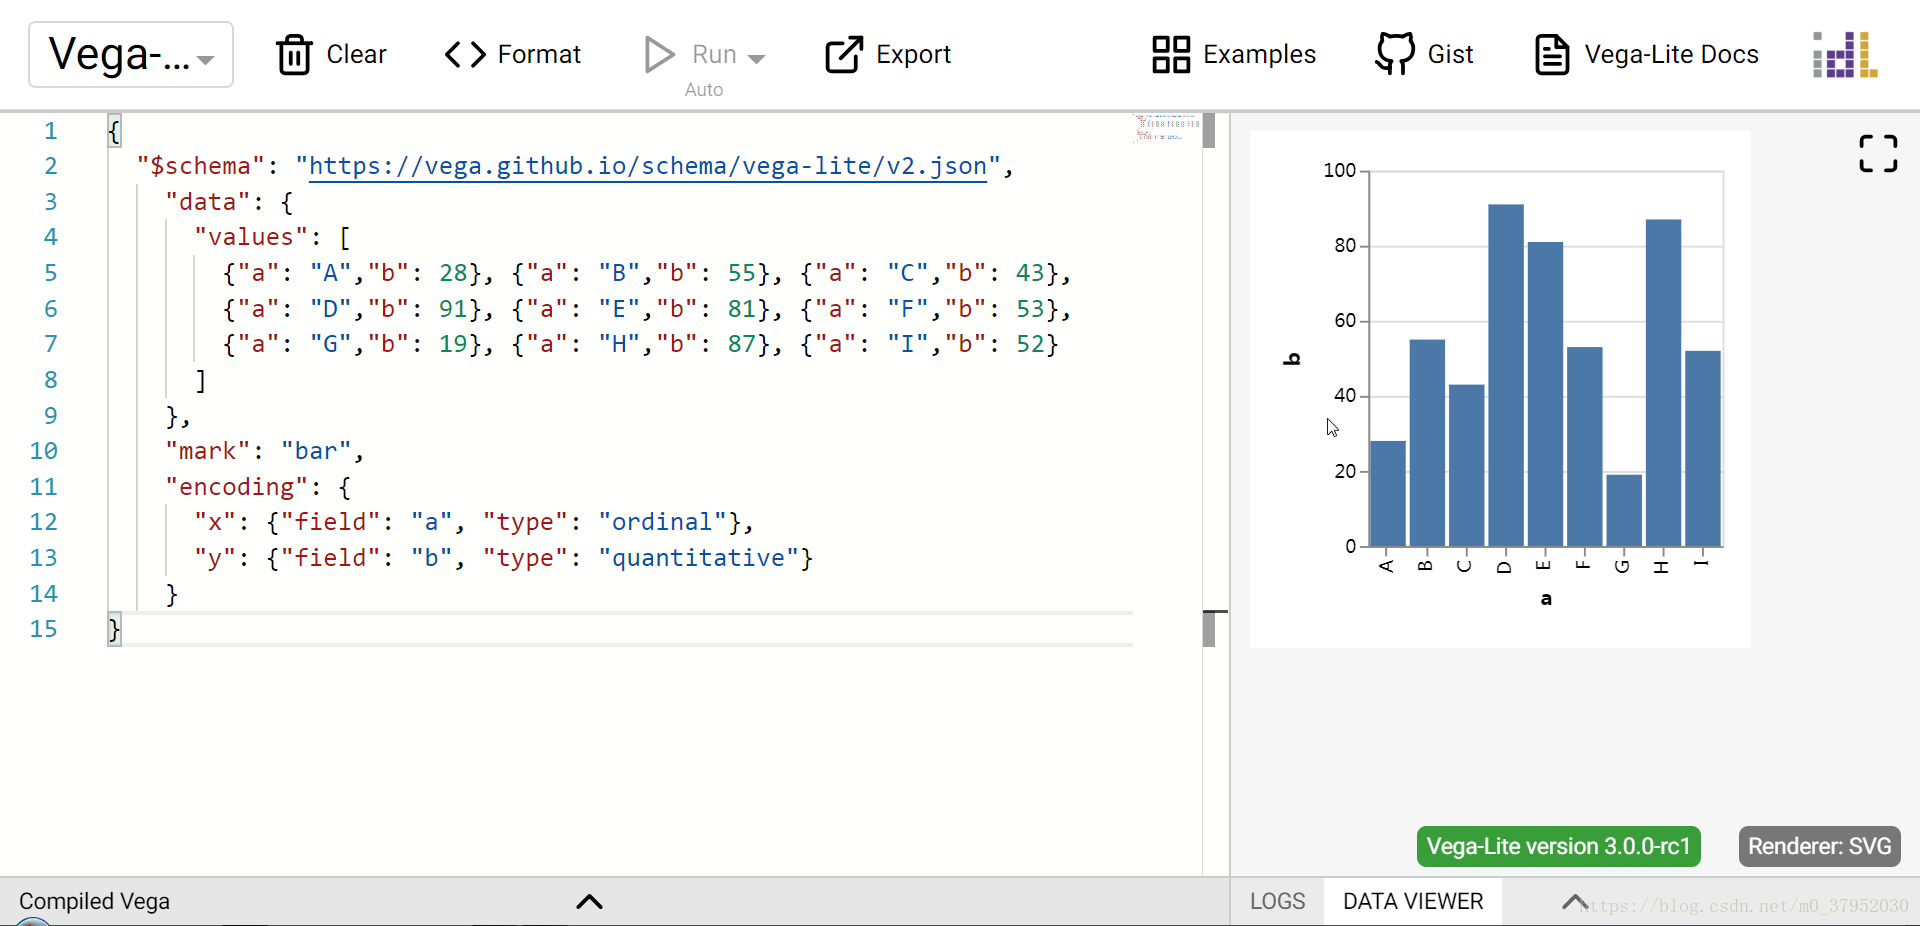Click the tallest bar D in chart
This screenshot has width=1920, height=926.
pos(1505,375)
